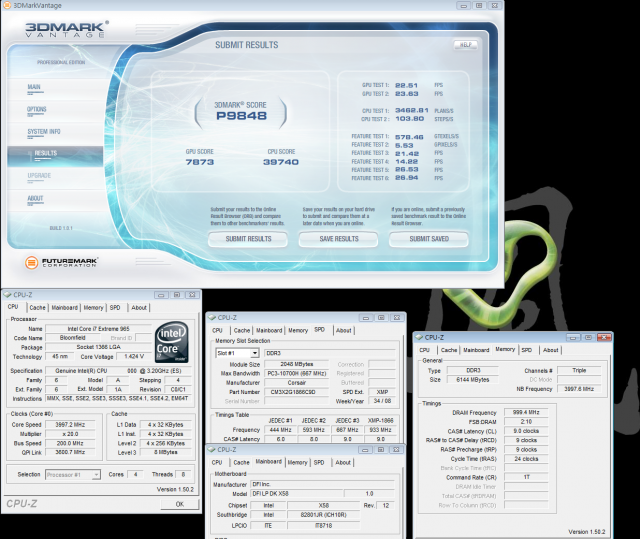This screenshot has height=539, width=640.
Task: Select the Cache tab in CPU-Z SPD window
Action: [242, 330]
